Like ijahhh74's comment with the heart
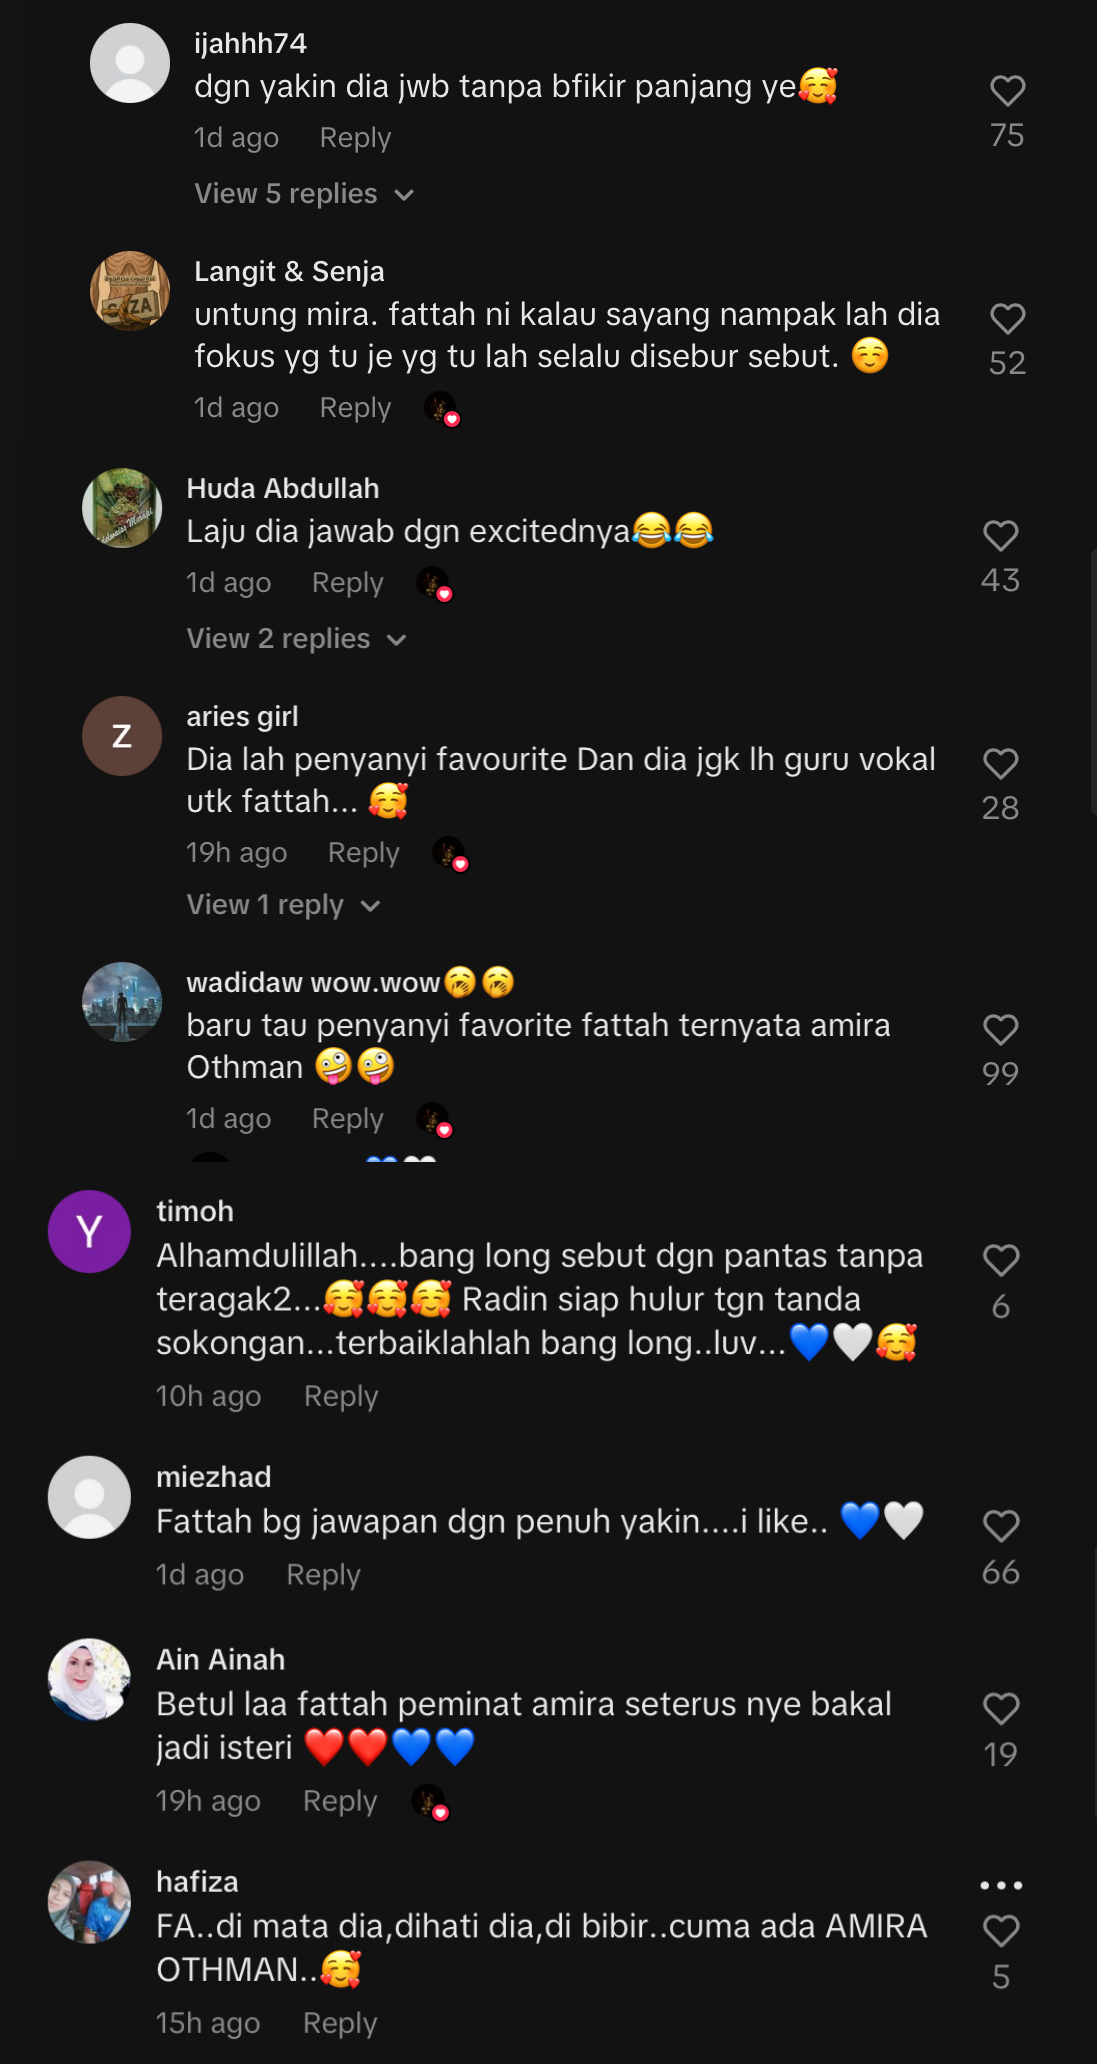The height and width of the screenshot is (2064, 1097). 1007,91
